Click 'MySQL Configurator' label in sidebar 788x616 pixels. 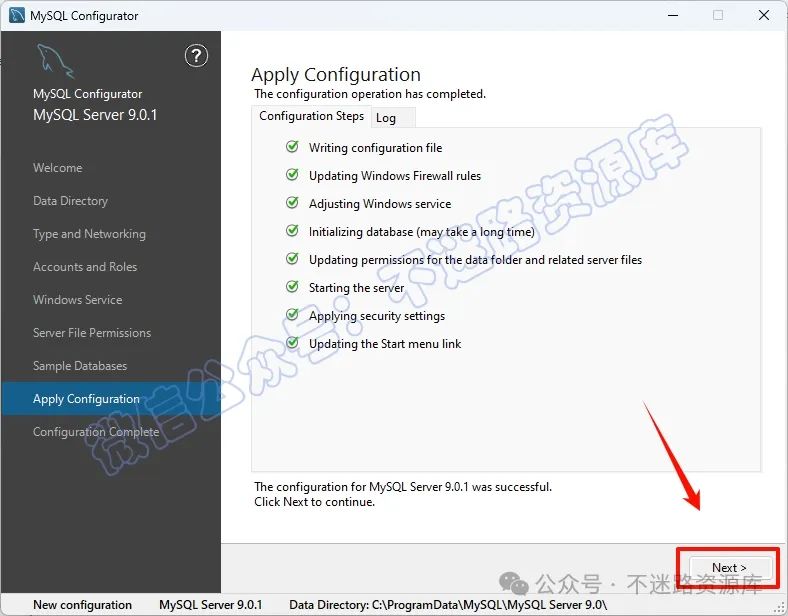(x=87, y=94)
